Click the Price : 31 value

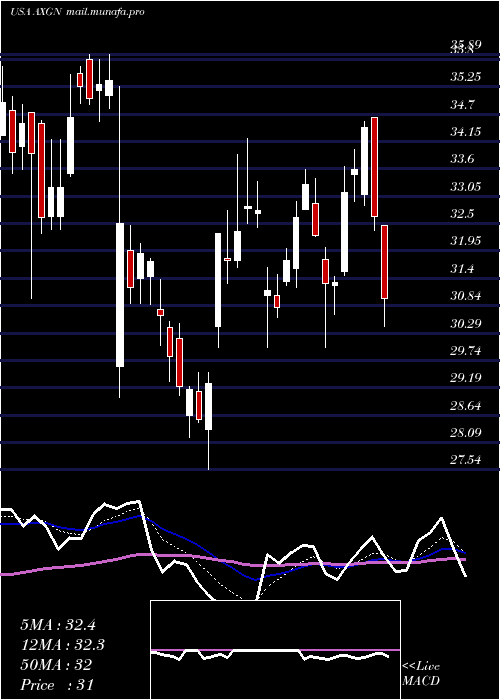(57, 684)
